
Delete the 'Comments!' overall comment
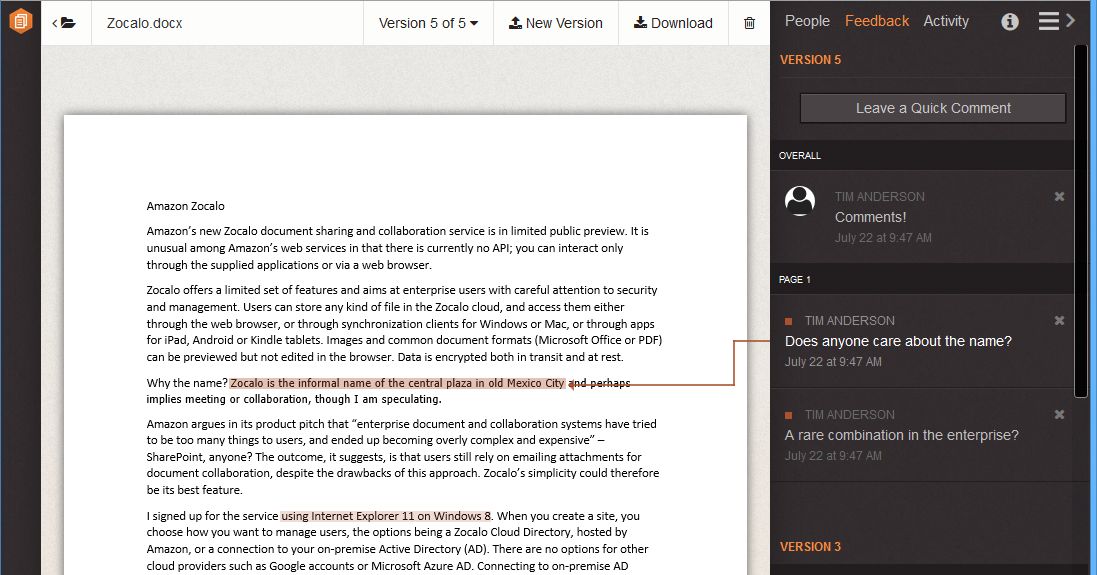(1059, 197)
